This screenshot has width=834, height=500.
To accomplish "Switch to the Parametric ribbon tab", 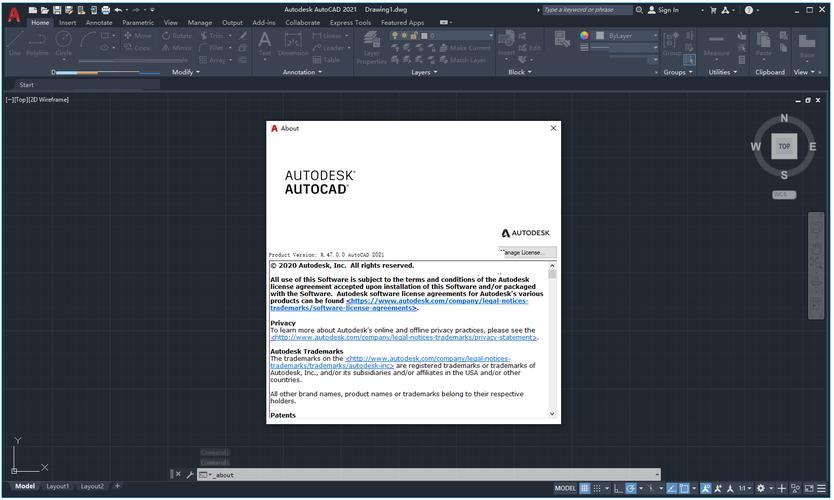I will 138,22.
